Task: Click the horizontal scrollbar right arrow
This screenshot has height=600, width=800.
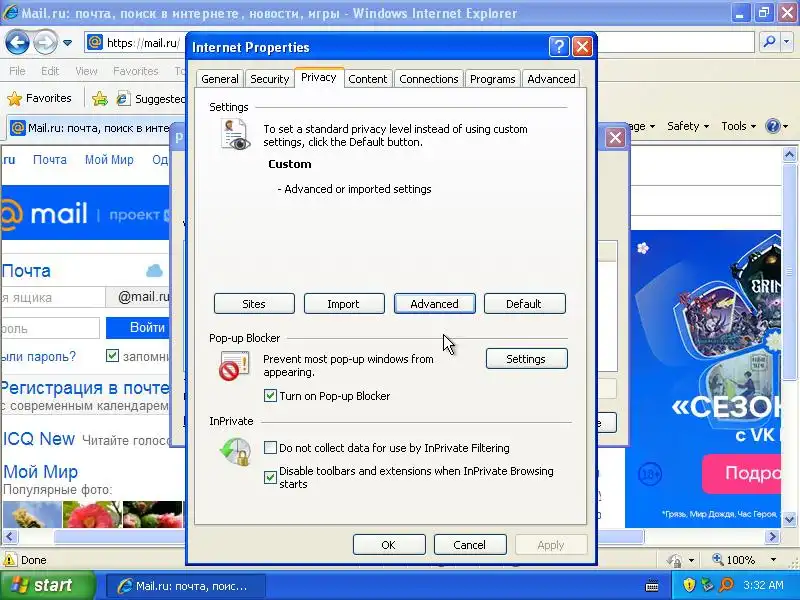Action: click(x=772, y=536)
